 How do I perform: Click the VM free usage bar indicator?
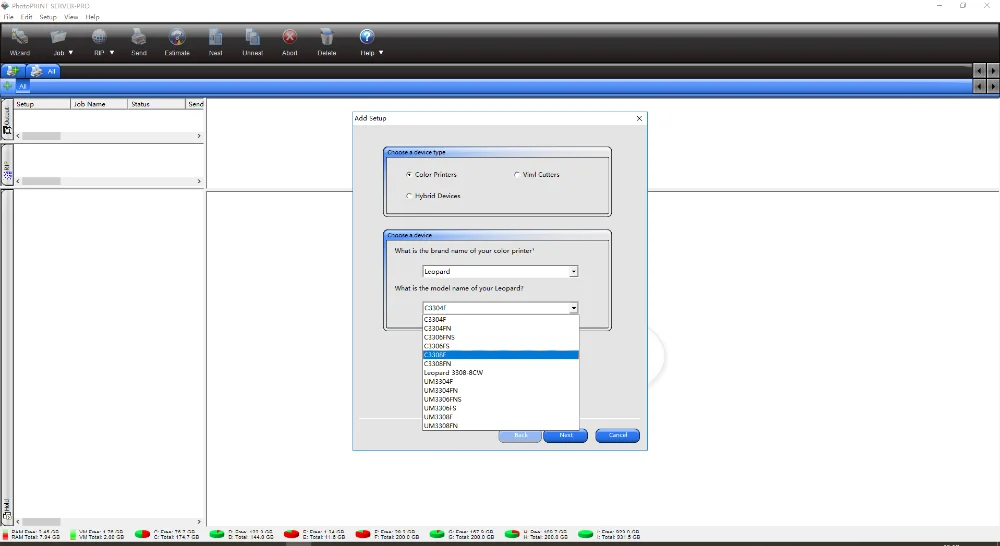[73, 534]
